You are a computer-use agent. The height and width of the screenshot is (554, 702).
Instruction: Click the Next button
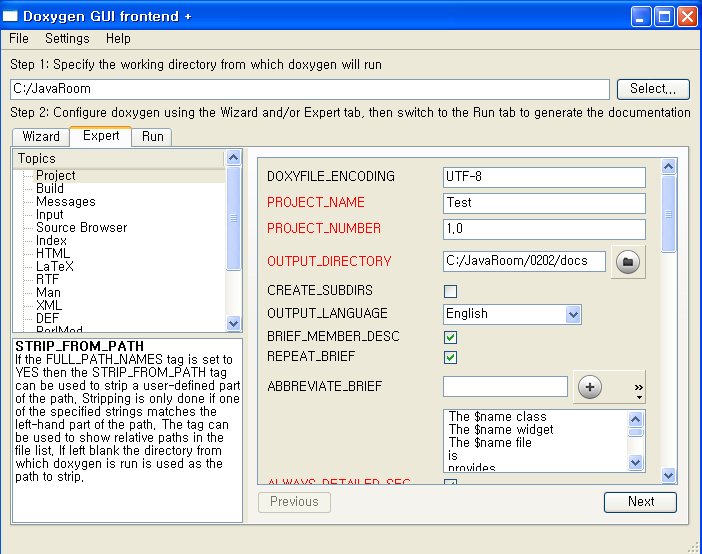640,502
